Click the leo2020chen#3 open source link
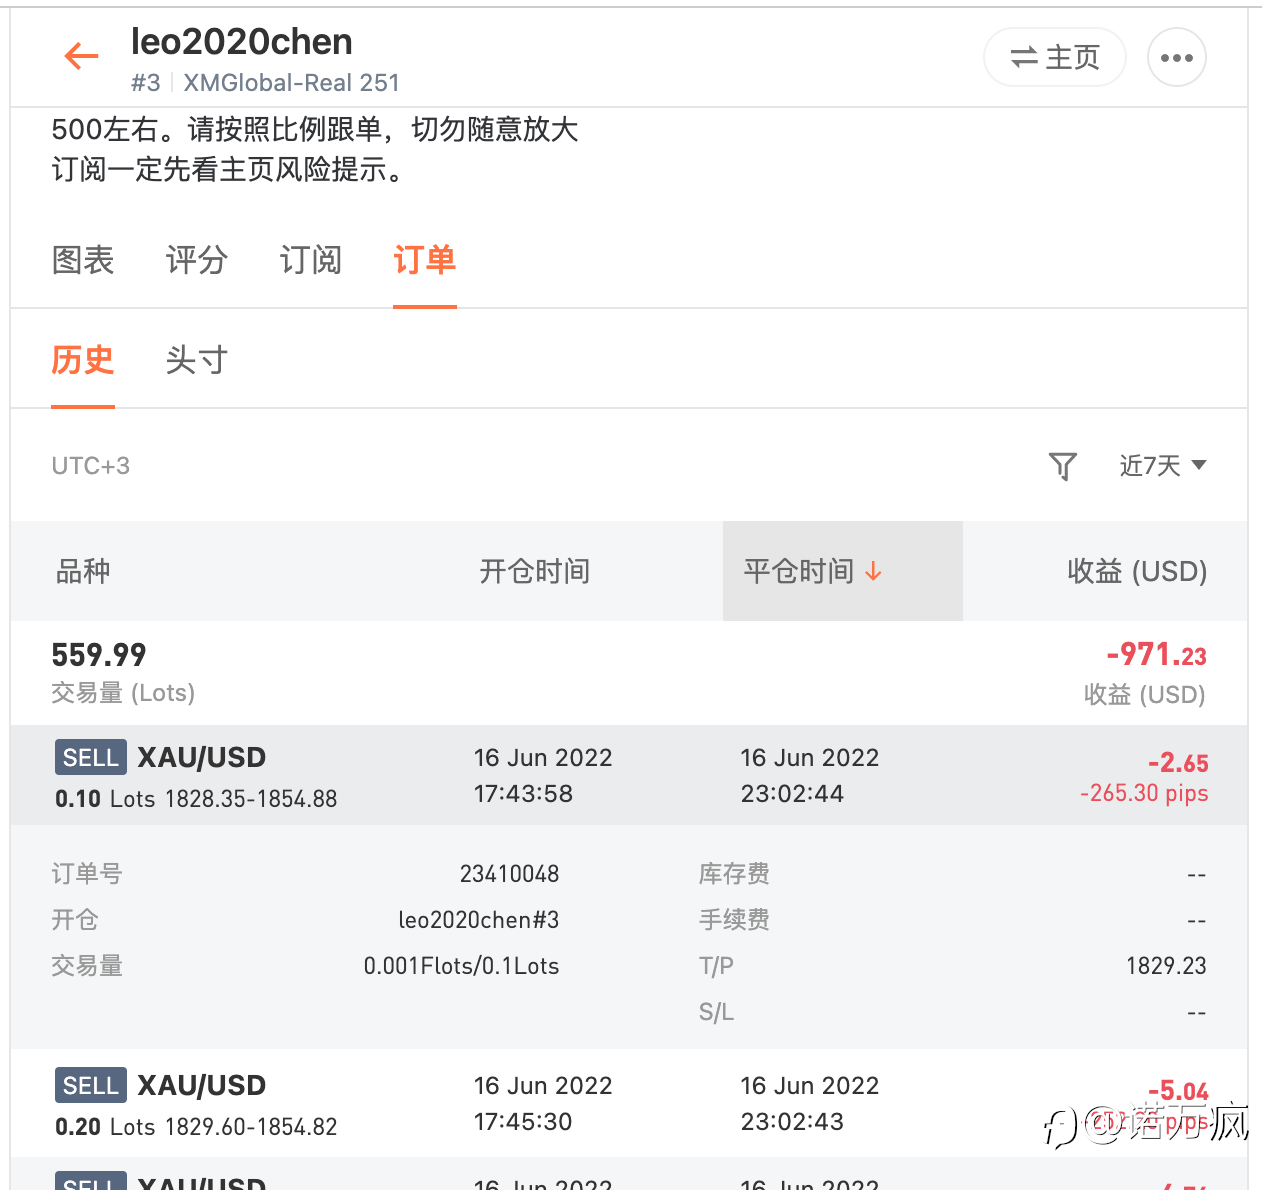 tap(478, 920)
